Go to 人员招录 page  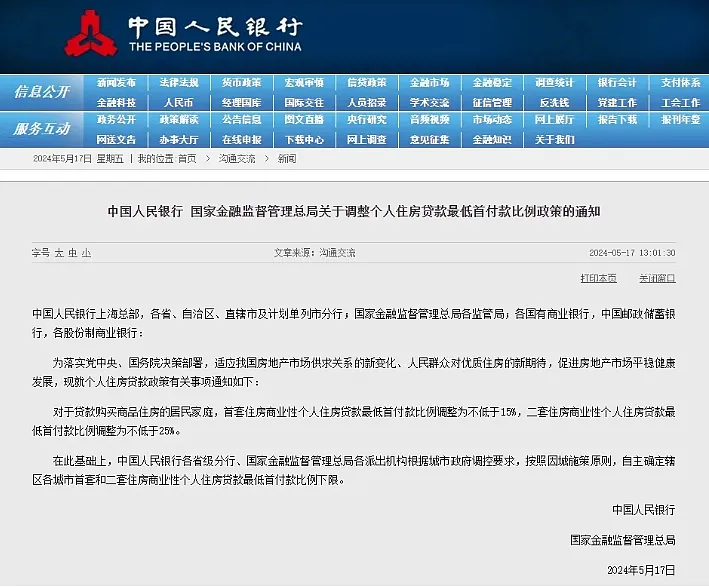point(367,103)
